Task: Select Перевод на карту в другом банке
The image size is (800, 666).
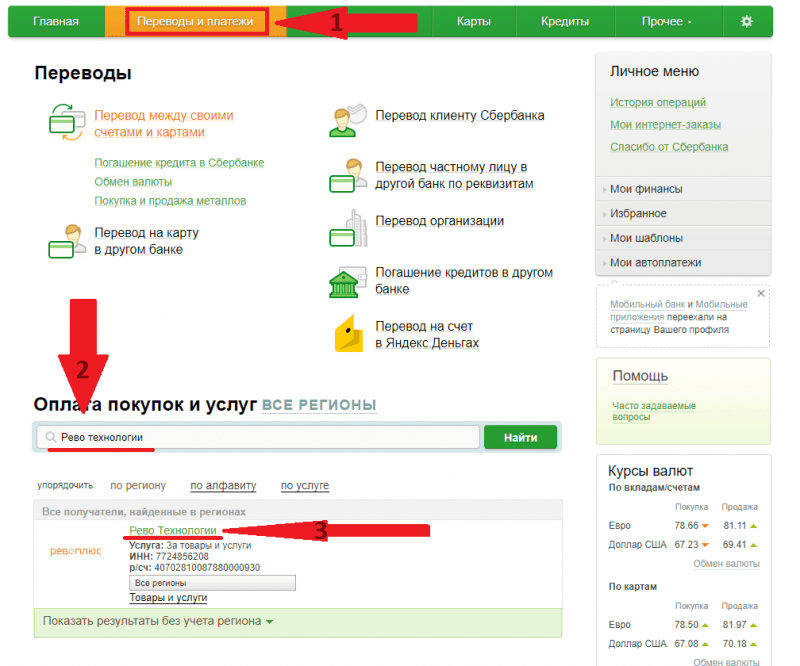Action: click(x=146, y=241)
